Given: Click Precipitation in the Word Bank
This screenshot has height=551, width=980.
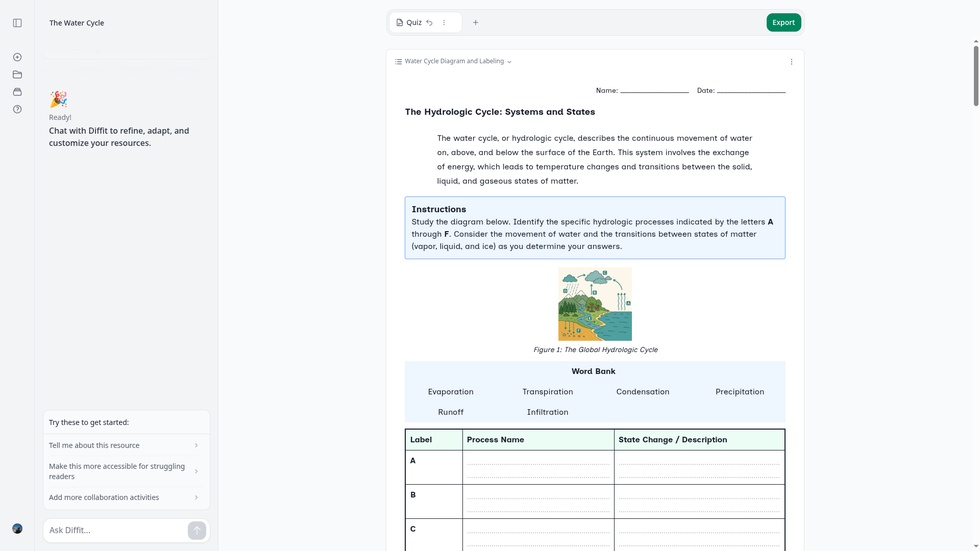Looking at the screenshot, I should [x=739, y=392].
